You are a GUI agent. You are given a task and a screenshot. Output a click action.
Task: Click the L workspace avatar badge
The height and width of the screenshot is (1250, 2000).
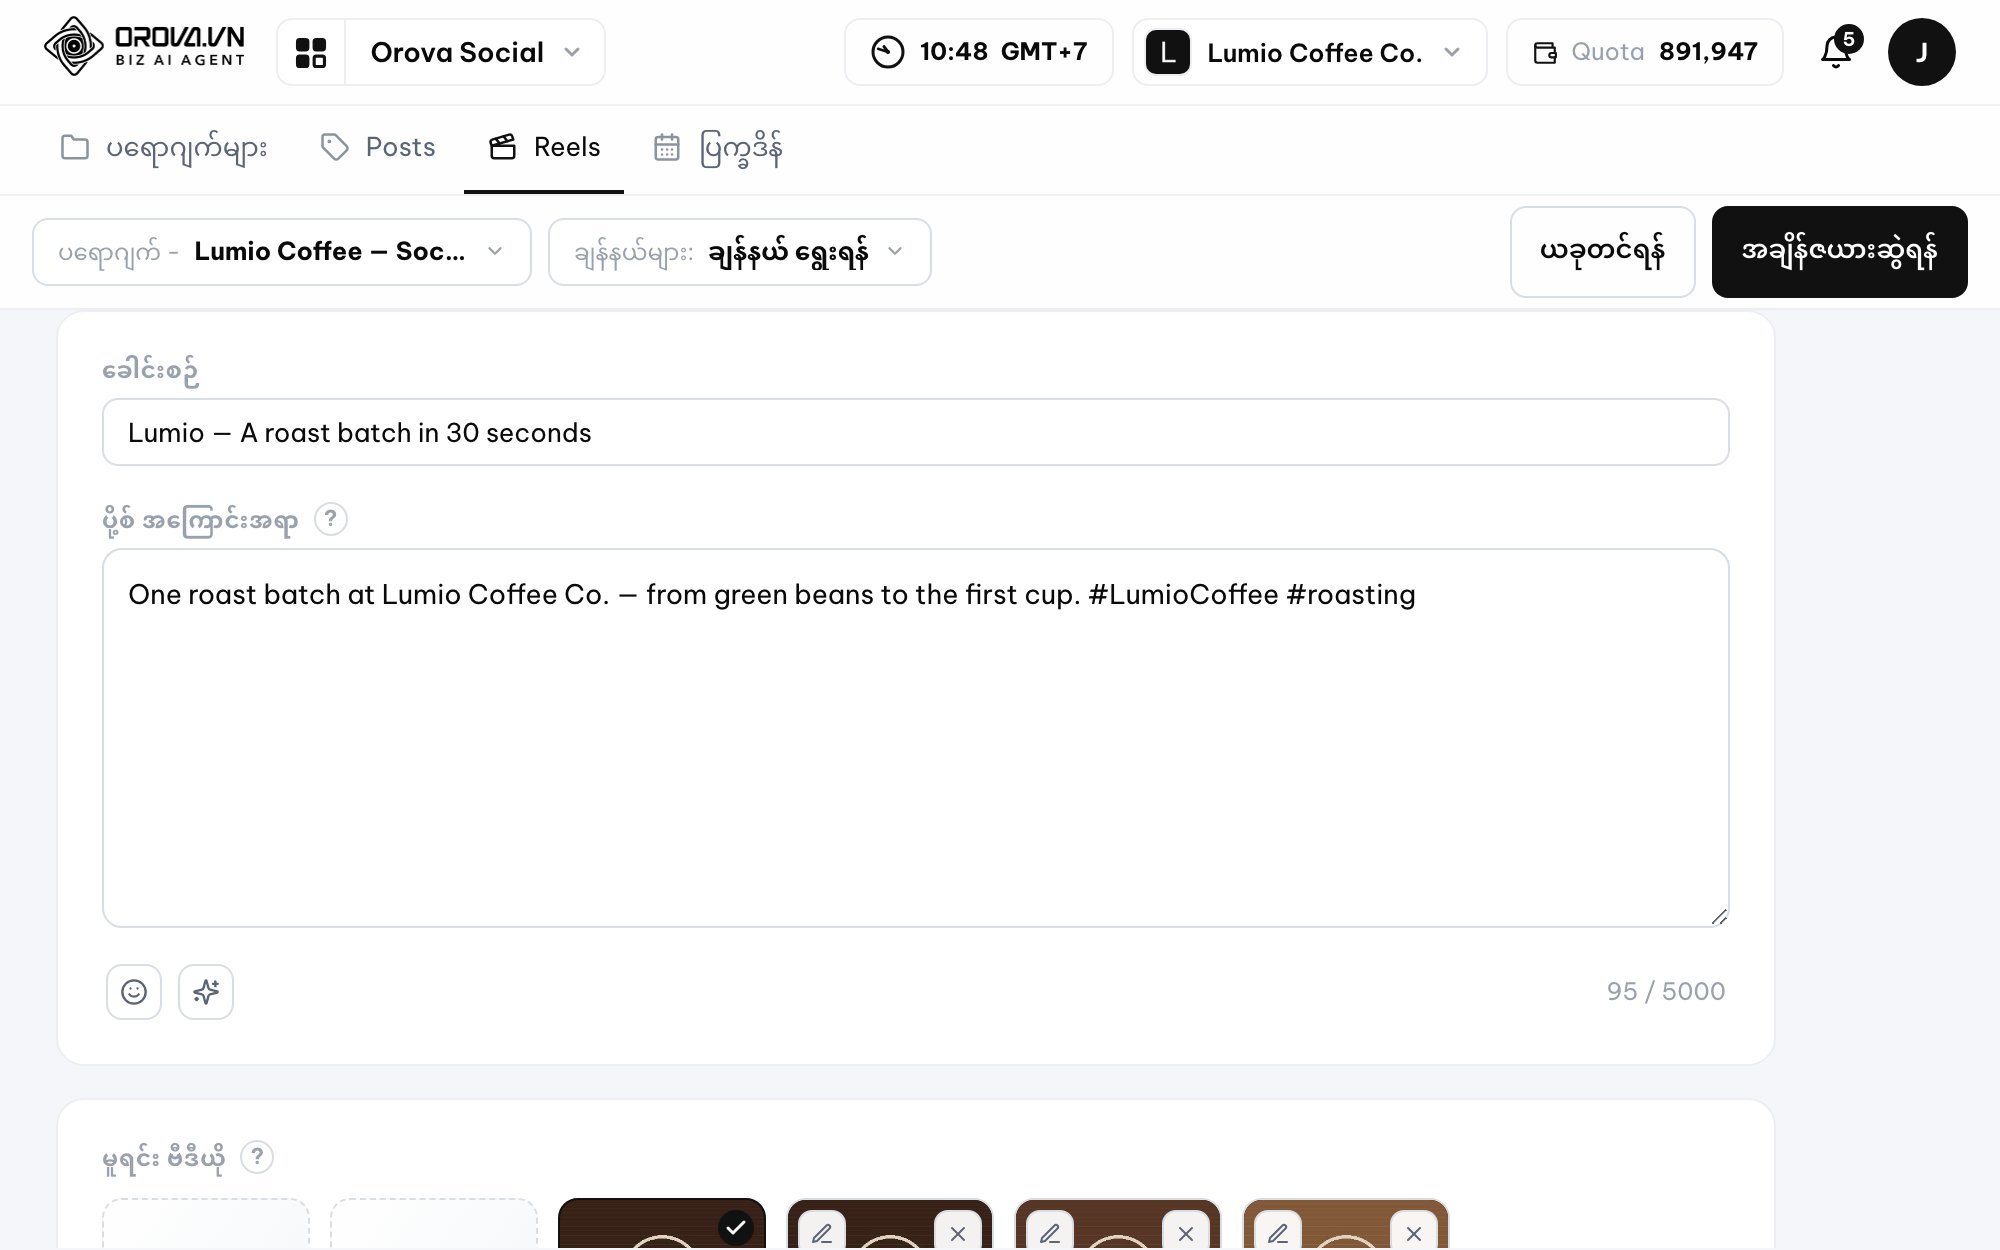point(1167,52)
